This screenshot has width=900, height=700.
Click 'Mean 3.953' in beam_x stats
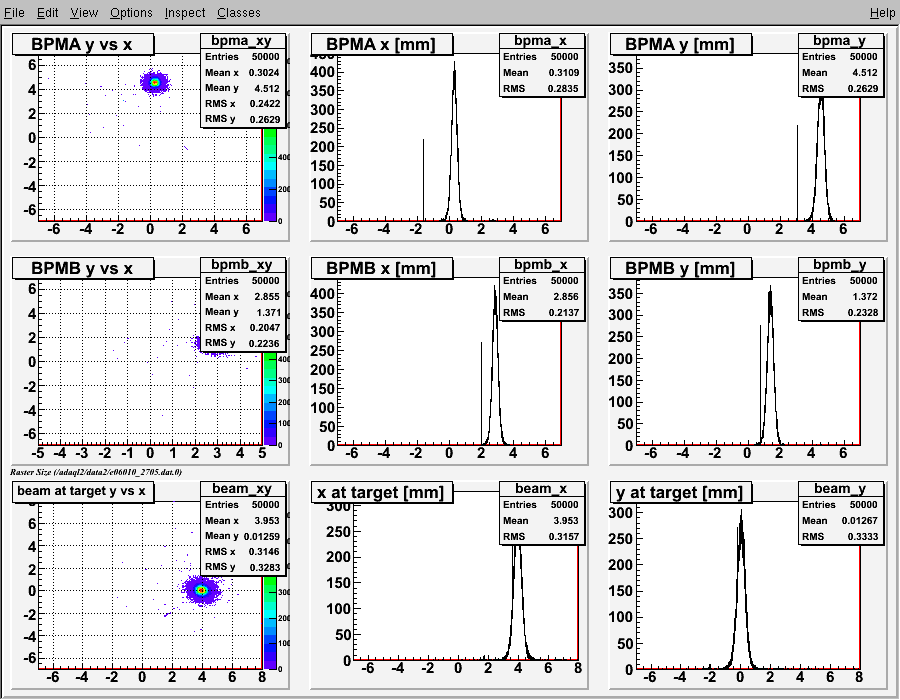coord(541,520)
